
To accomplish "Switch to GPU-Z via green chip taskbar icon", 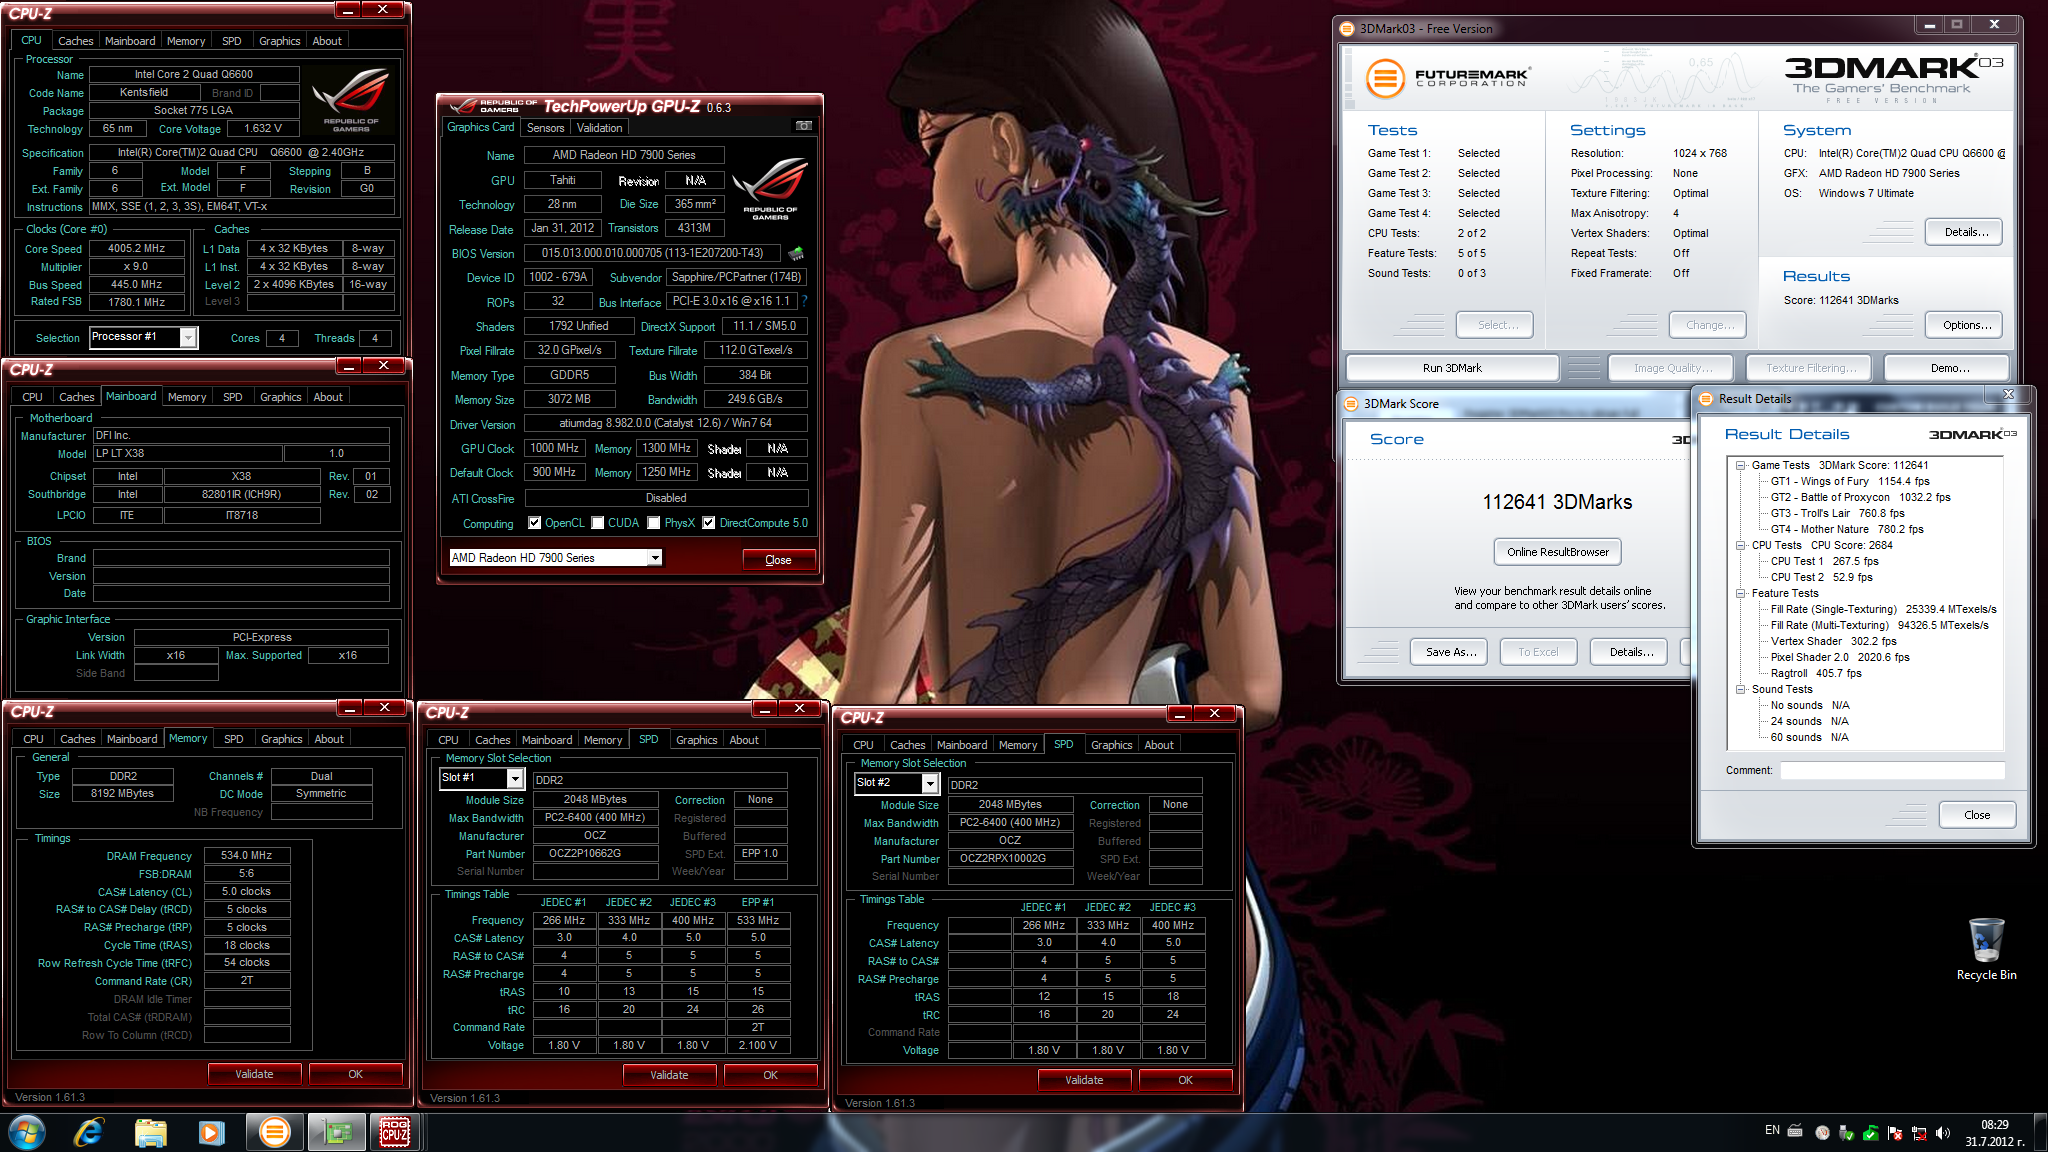I will point(336,1132).
